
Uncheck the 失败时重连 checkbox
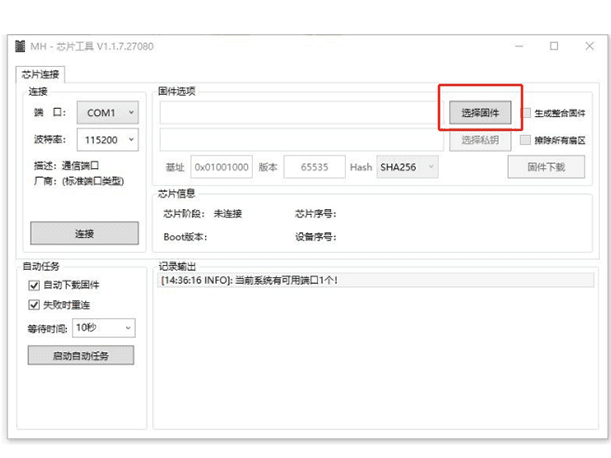[x=34, y=305]
